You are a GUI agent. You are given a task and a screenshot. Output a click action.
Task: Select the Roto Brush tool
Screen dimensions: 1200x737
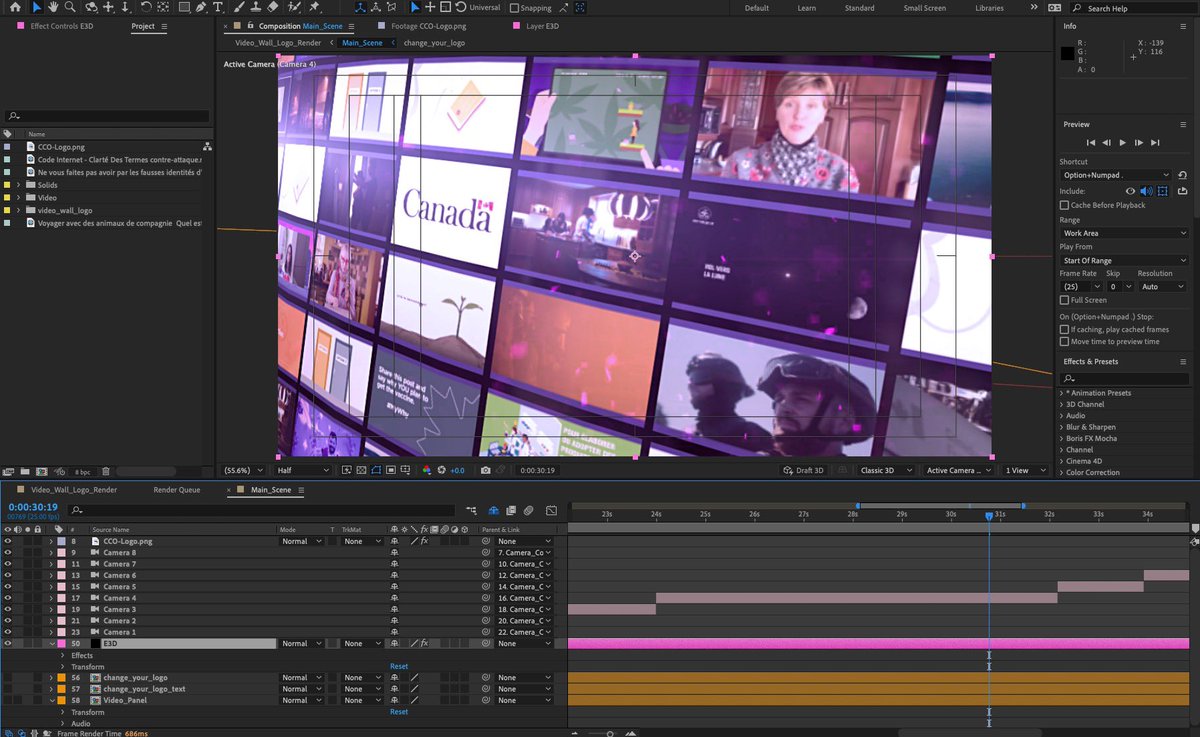[x=294, y=7]
